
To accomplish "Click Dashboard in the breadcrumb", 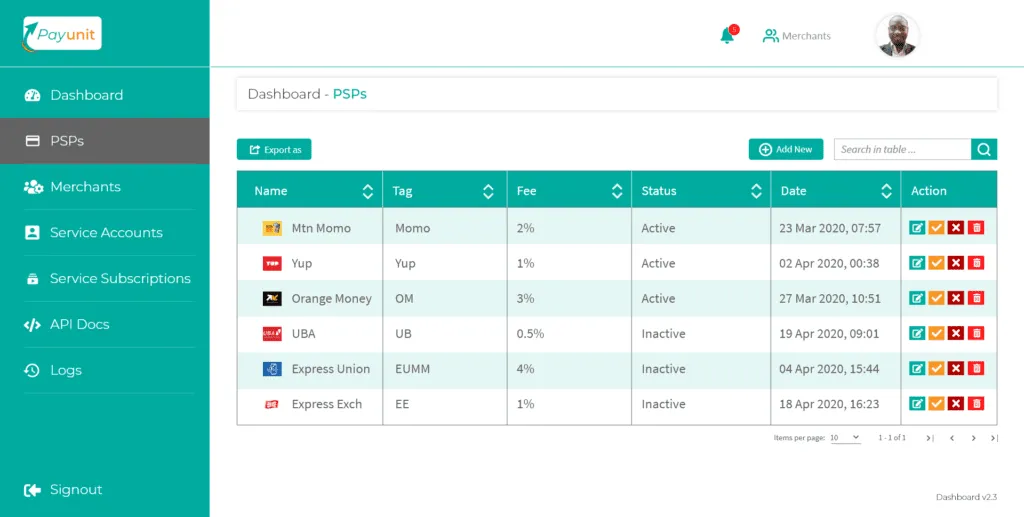I will point(284,94).
